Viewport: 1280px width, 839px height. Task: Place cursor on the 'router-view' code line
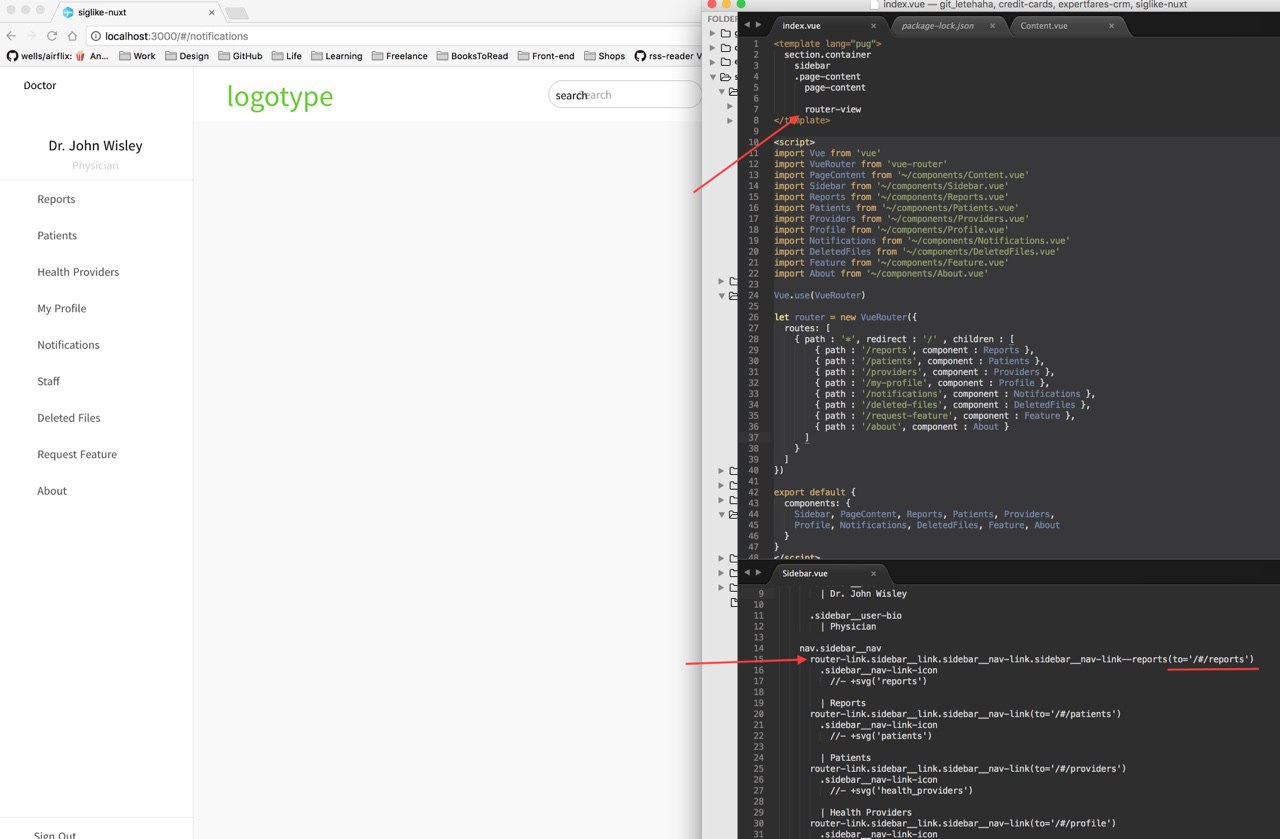point(832,109)
